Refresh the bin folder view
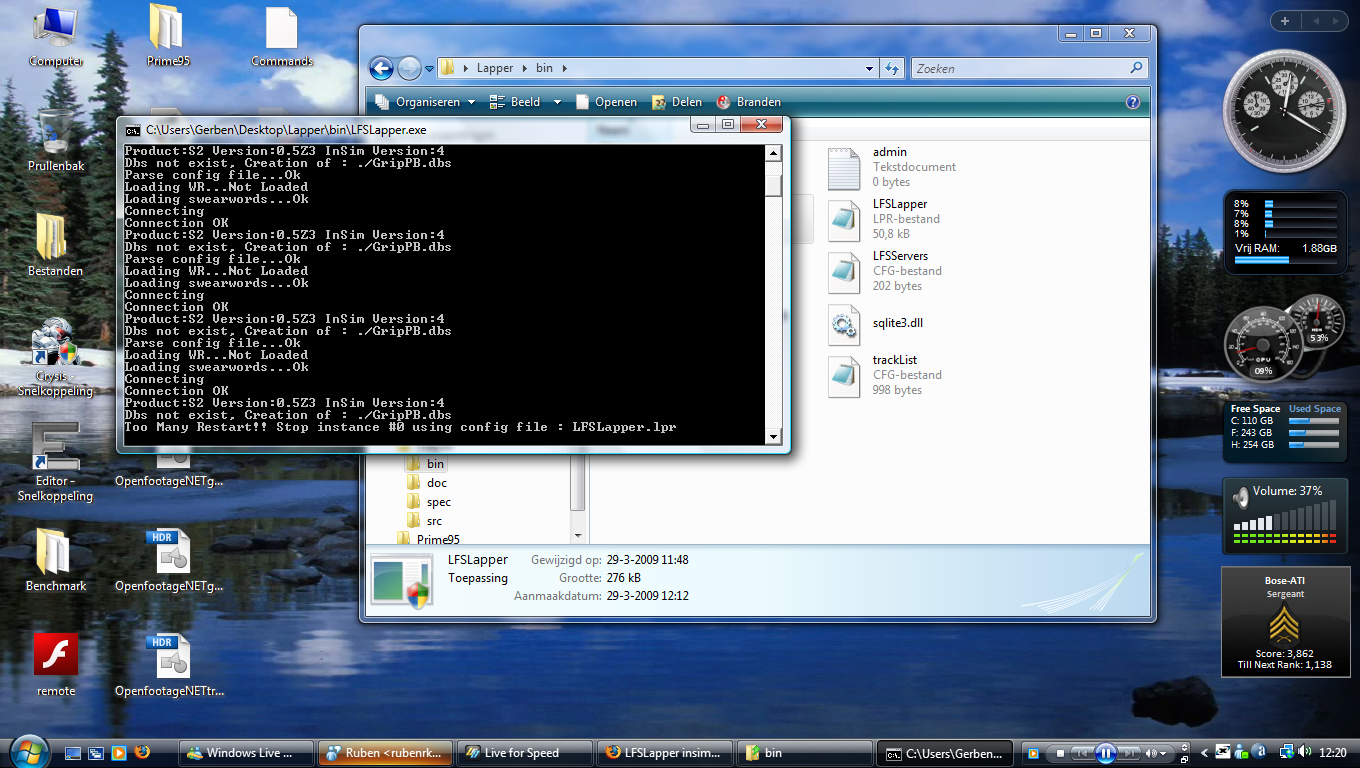 (x=892, y=69)
